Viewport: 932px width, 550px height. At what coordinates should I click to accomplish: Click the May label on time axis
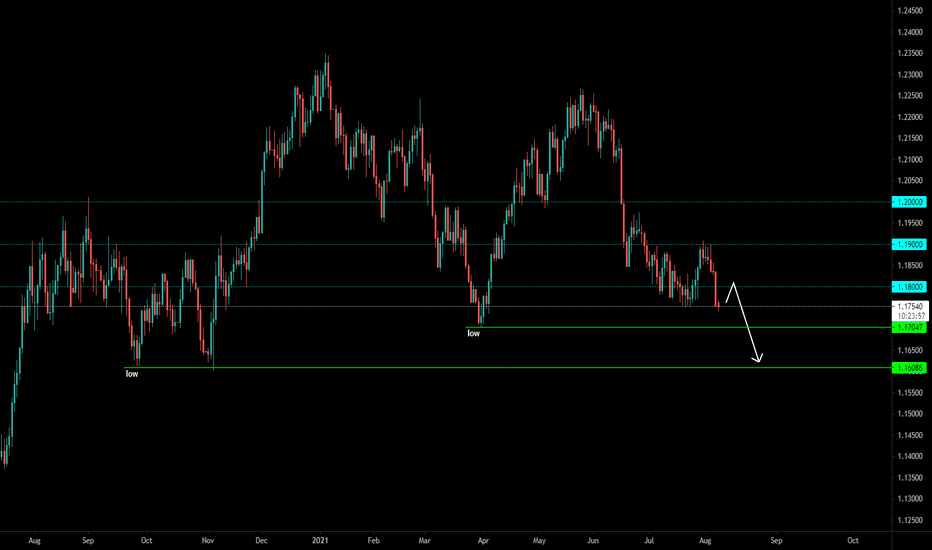click(539, 541)
